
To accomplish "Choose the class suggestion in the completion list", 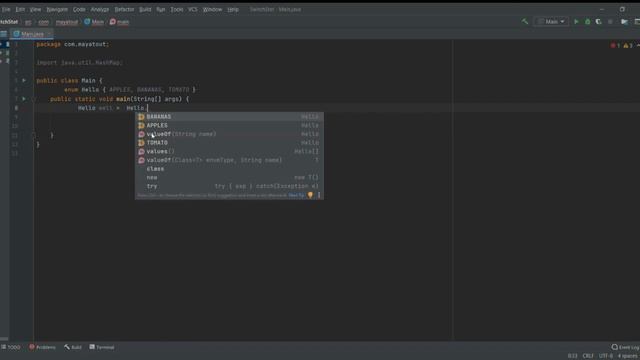I will [229, 169].
